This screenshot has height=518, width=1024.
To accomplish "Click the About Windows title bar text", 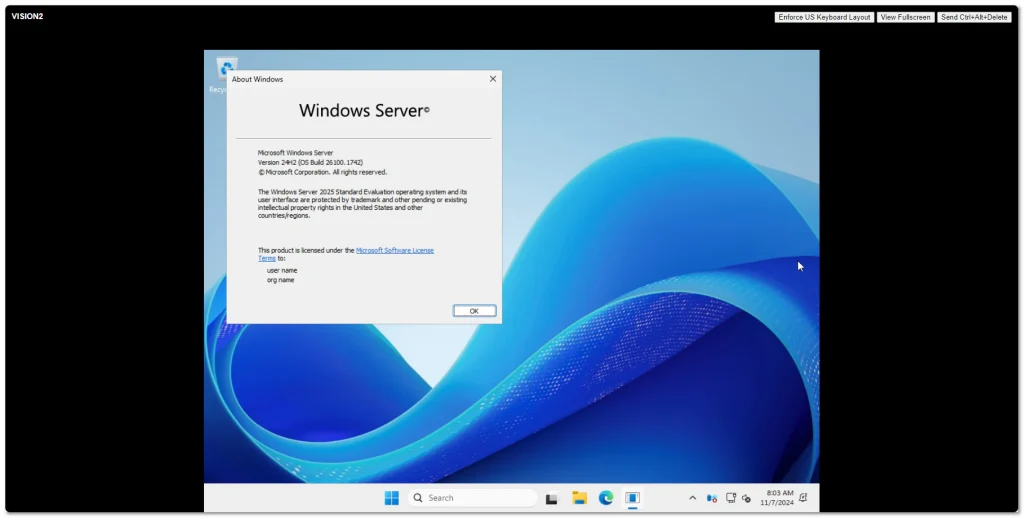I will 257,79.
